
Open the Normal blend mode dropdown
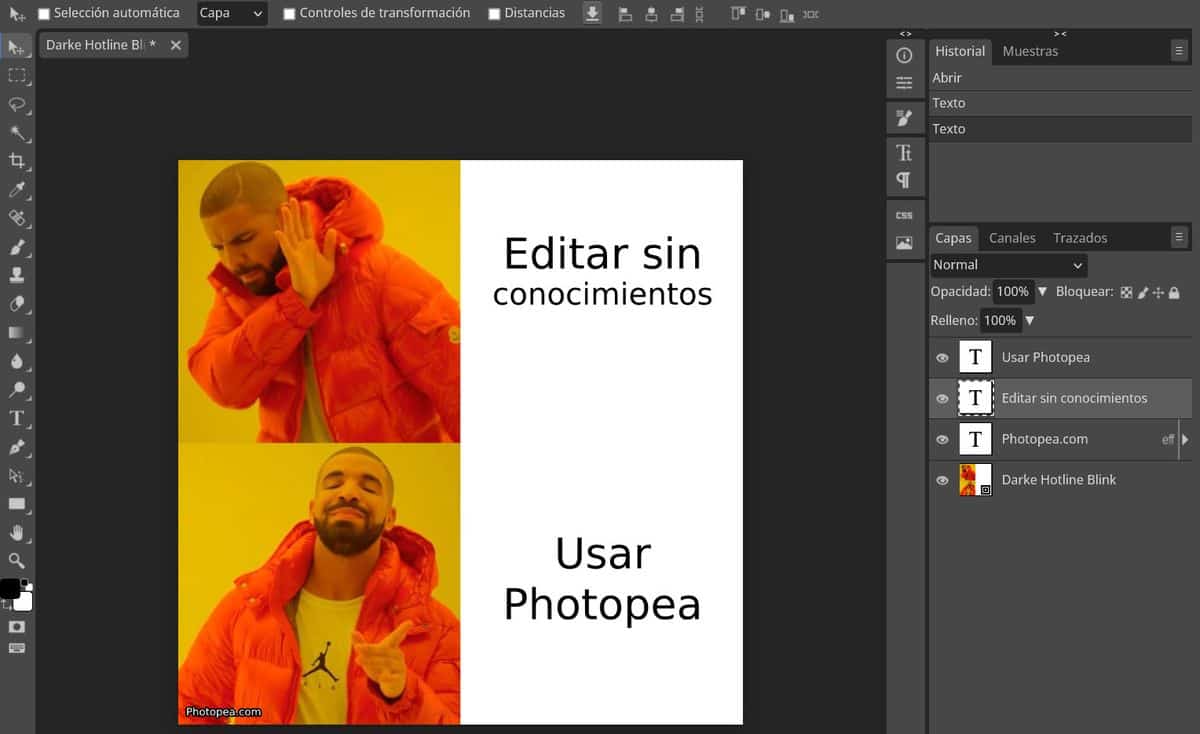(x=1006, y=264)
